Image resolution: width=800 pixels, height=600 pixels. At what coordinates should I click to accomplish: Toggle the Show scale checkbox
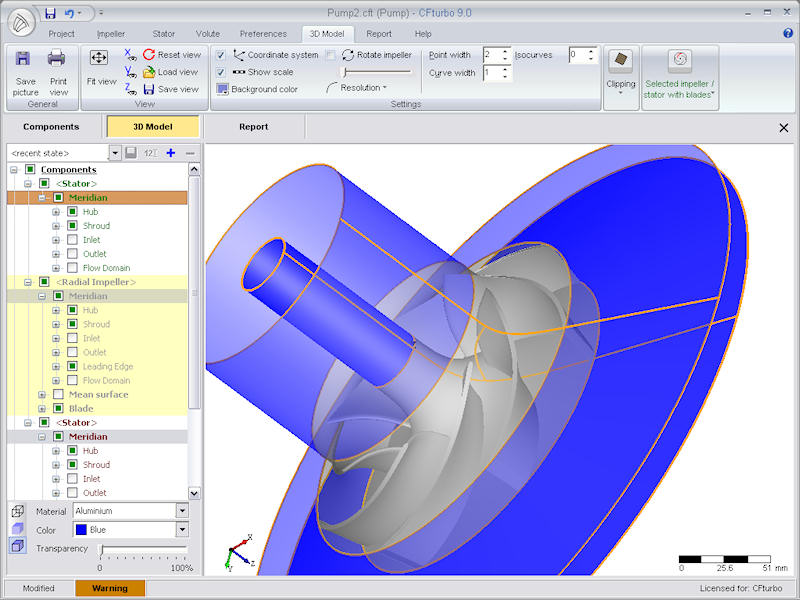click(x=220, y=72)
